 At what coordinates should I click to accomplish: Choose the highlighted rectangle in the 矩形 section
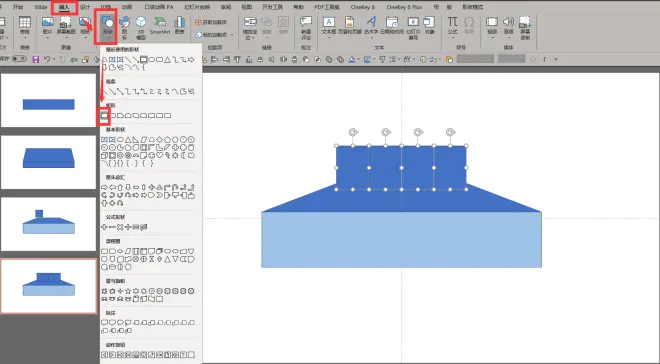pos(104,115)
